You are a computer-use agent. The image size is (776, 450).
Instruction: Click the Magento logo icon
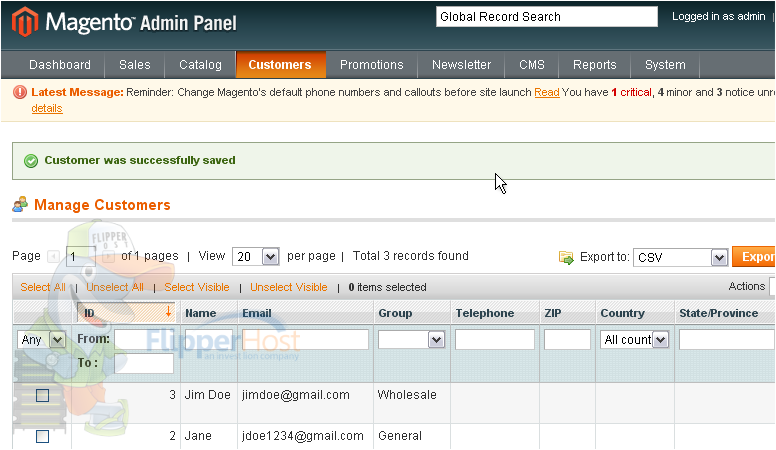pyautogui.click(x=25, y=22)
